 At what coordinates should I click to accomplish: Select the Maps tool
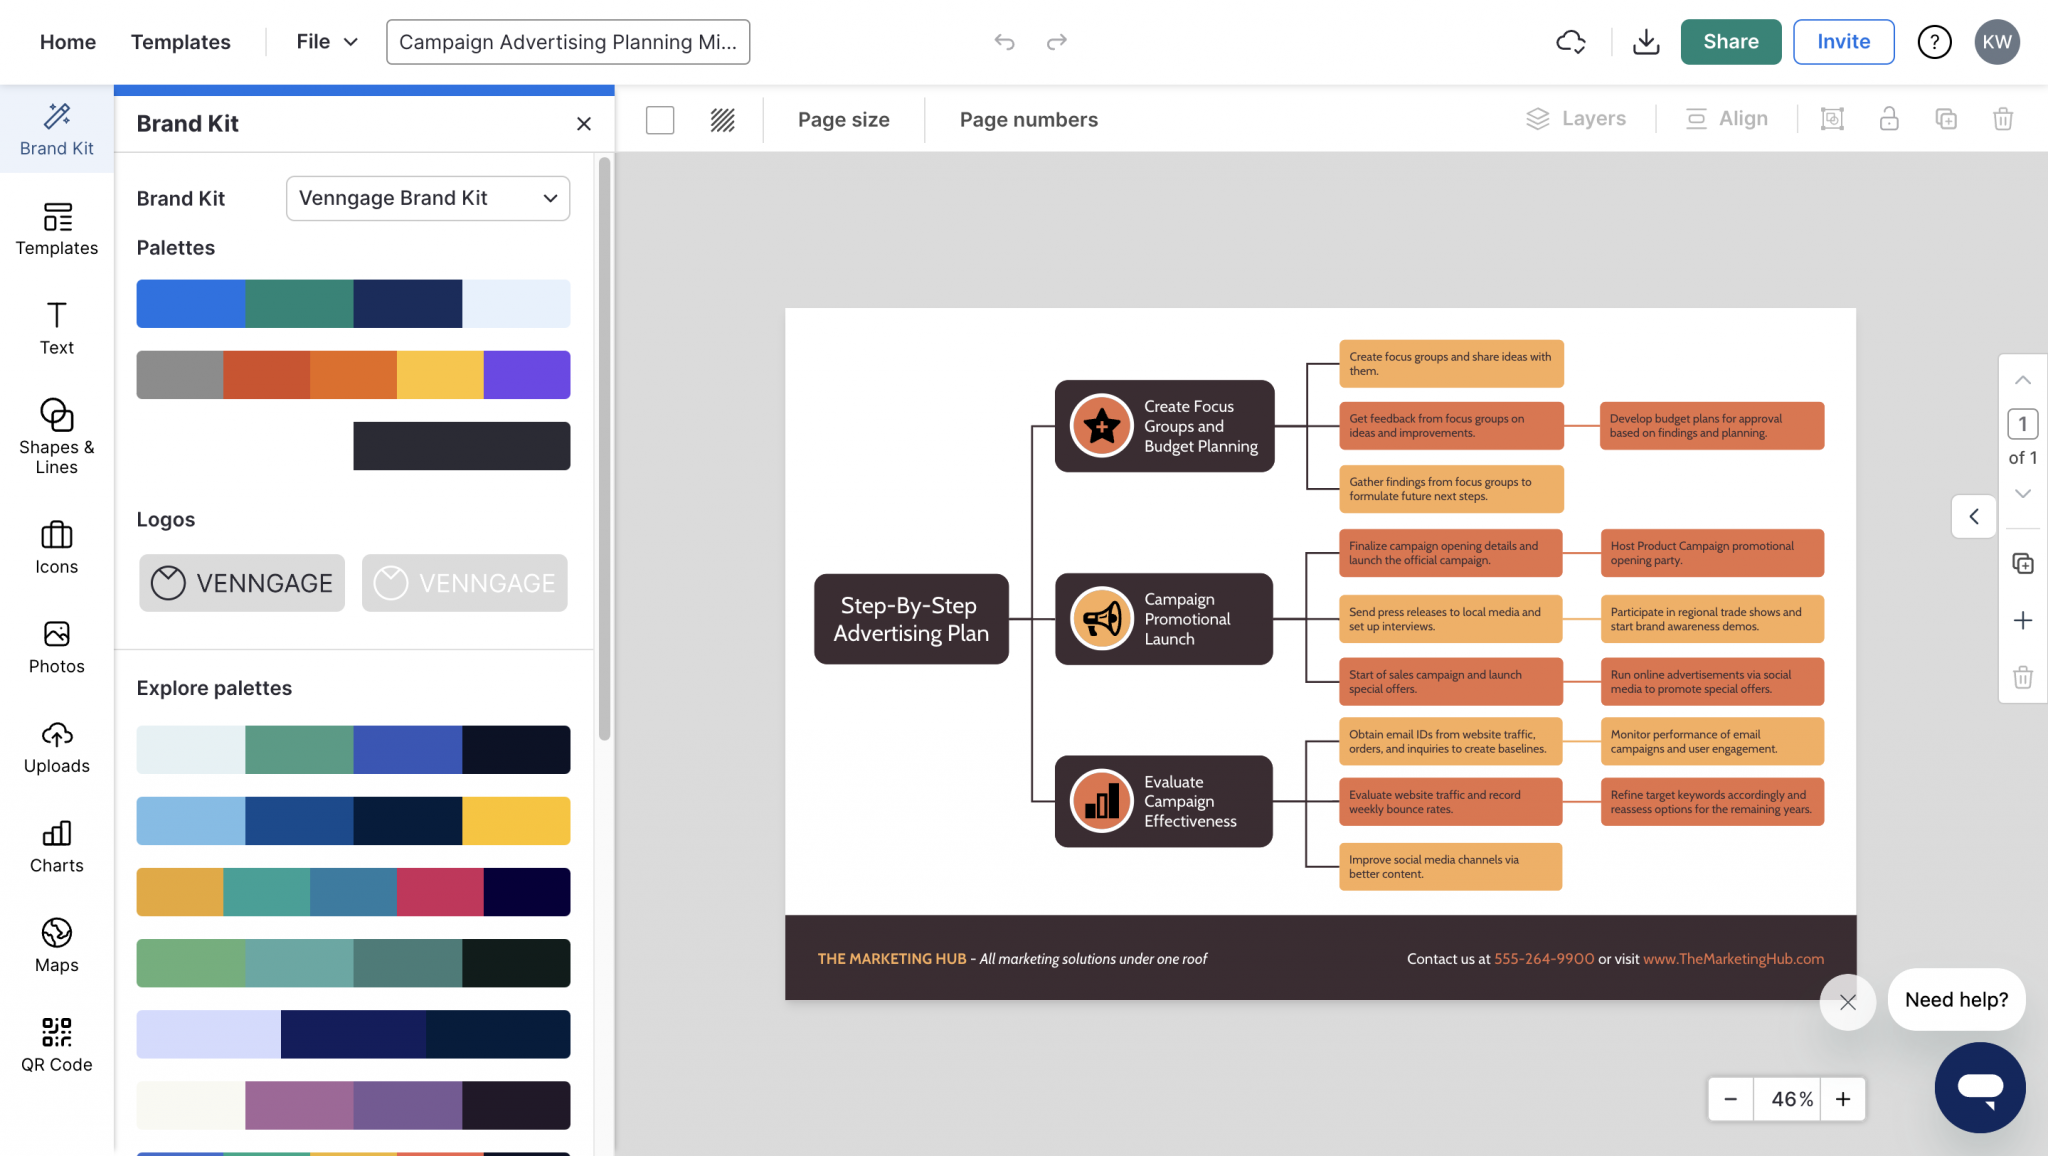(x=56, y=944)
